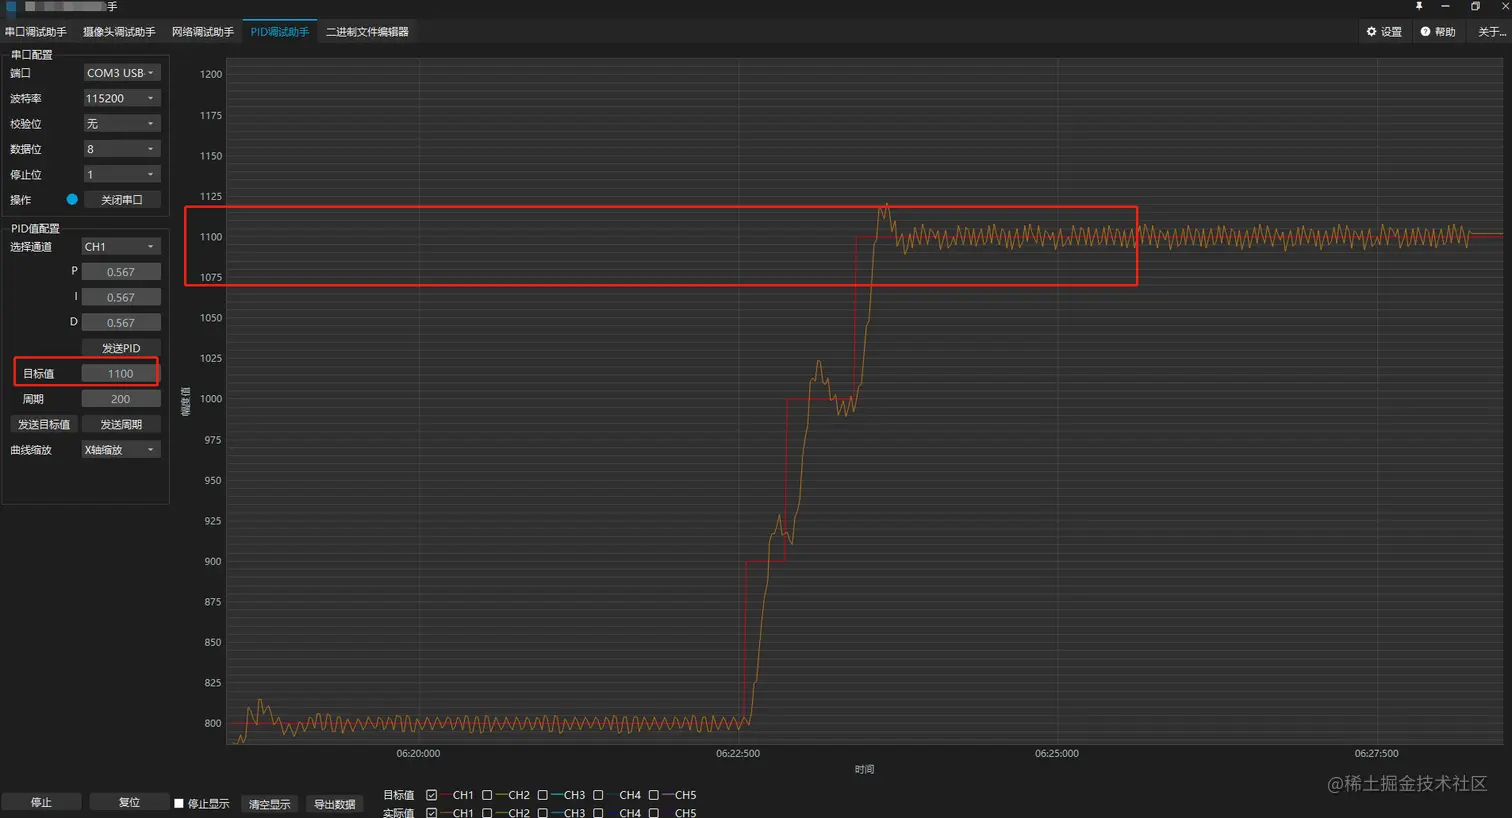Click the 06:22:500 time axis label
Screen dimensions: 1512x818
pos(738,753)
